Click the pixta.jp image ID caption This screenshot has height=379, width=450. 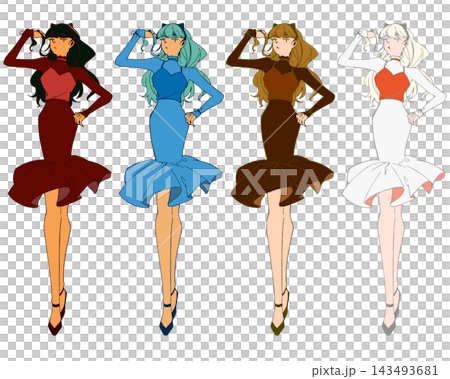click(x=375, y=370)
